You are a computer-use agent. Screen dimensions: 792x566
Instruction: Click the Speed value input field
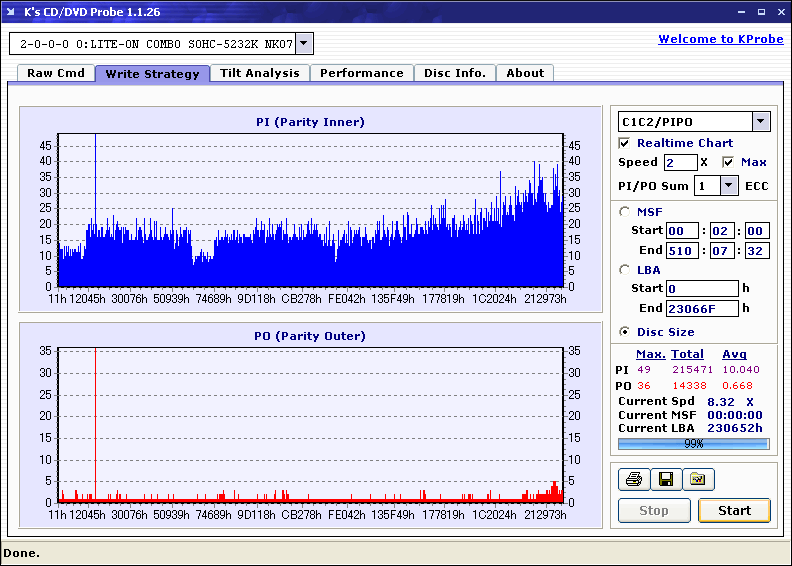pos(680,162)
